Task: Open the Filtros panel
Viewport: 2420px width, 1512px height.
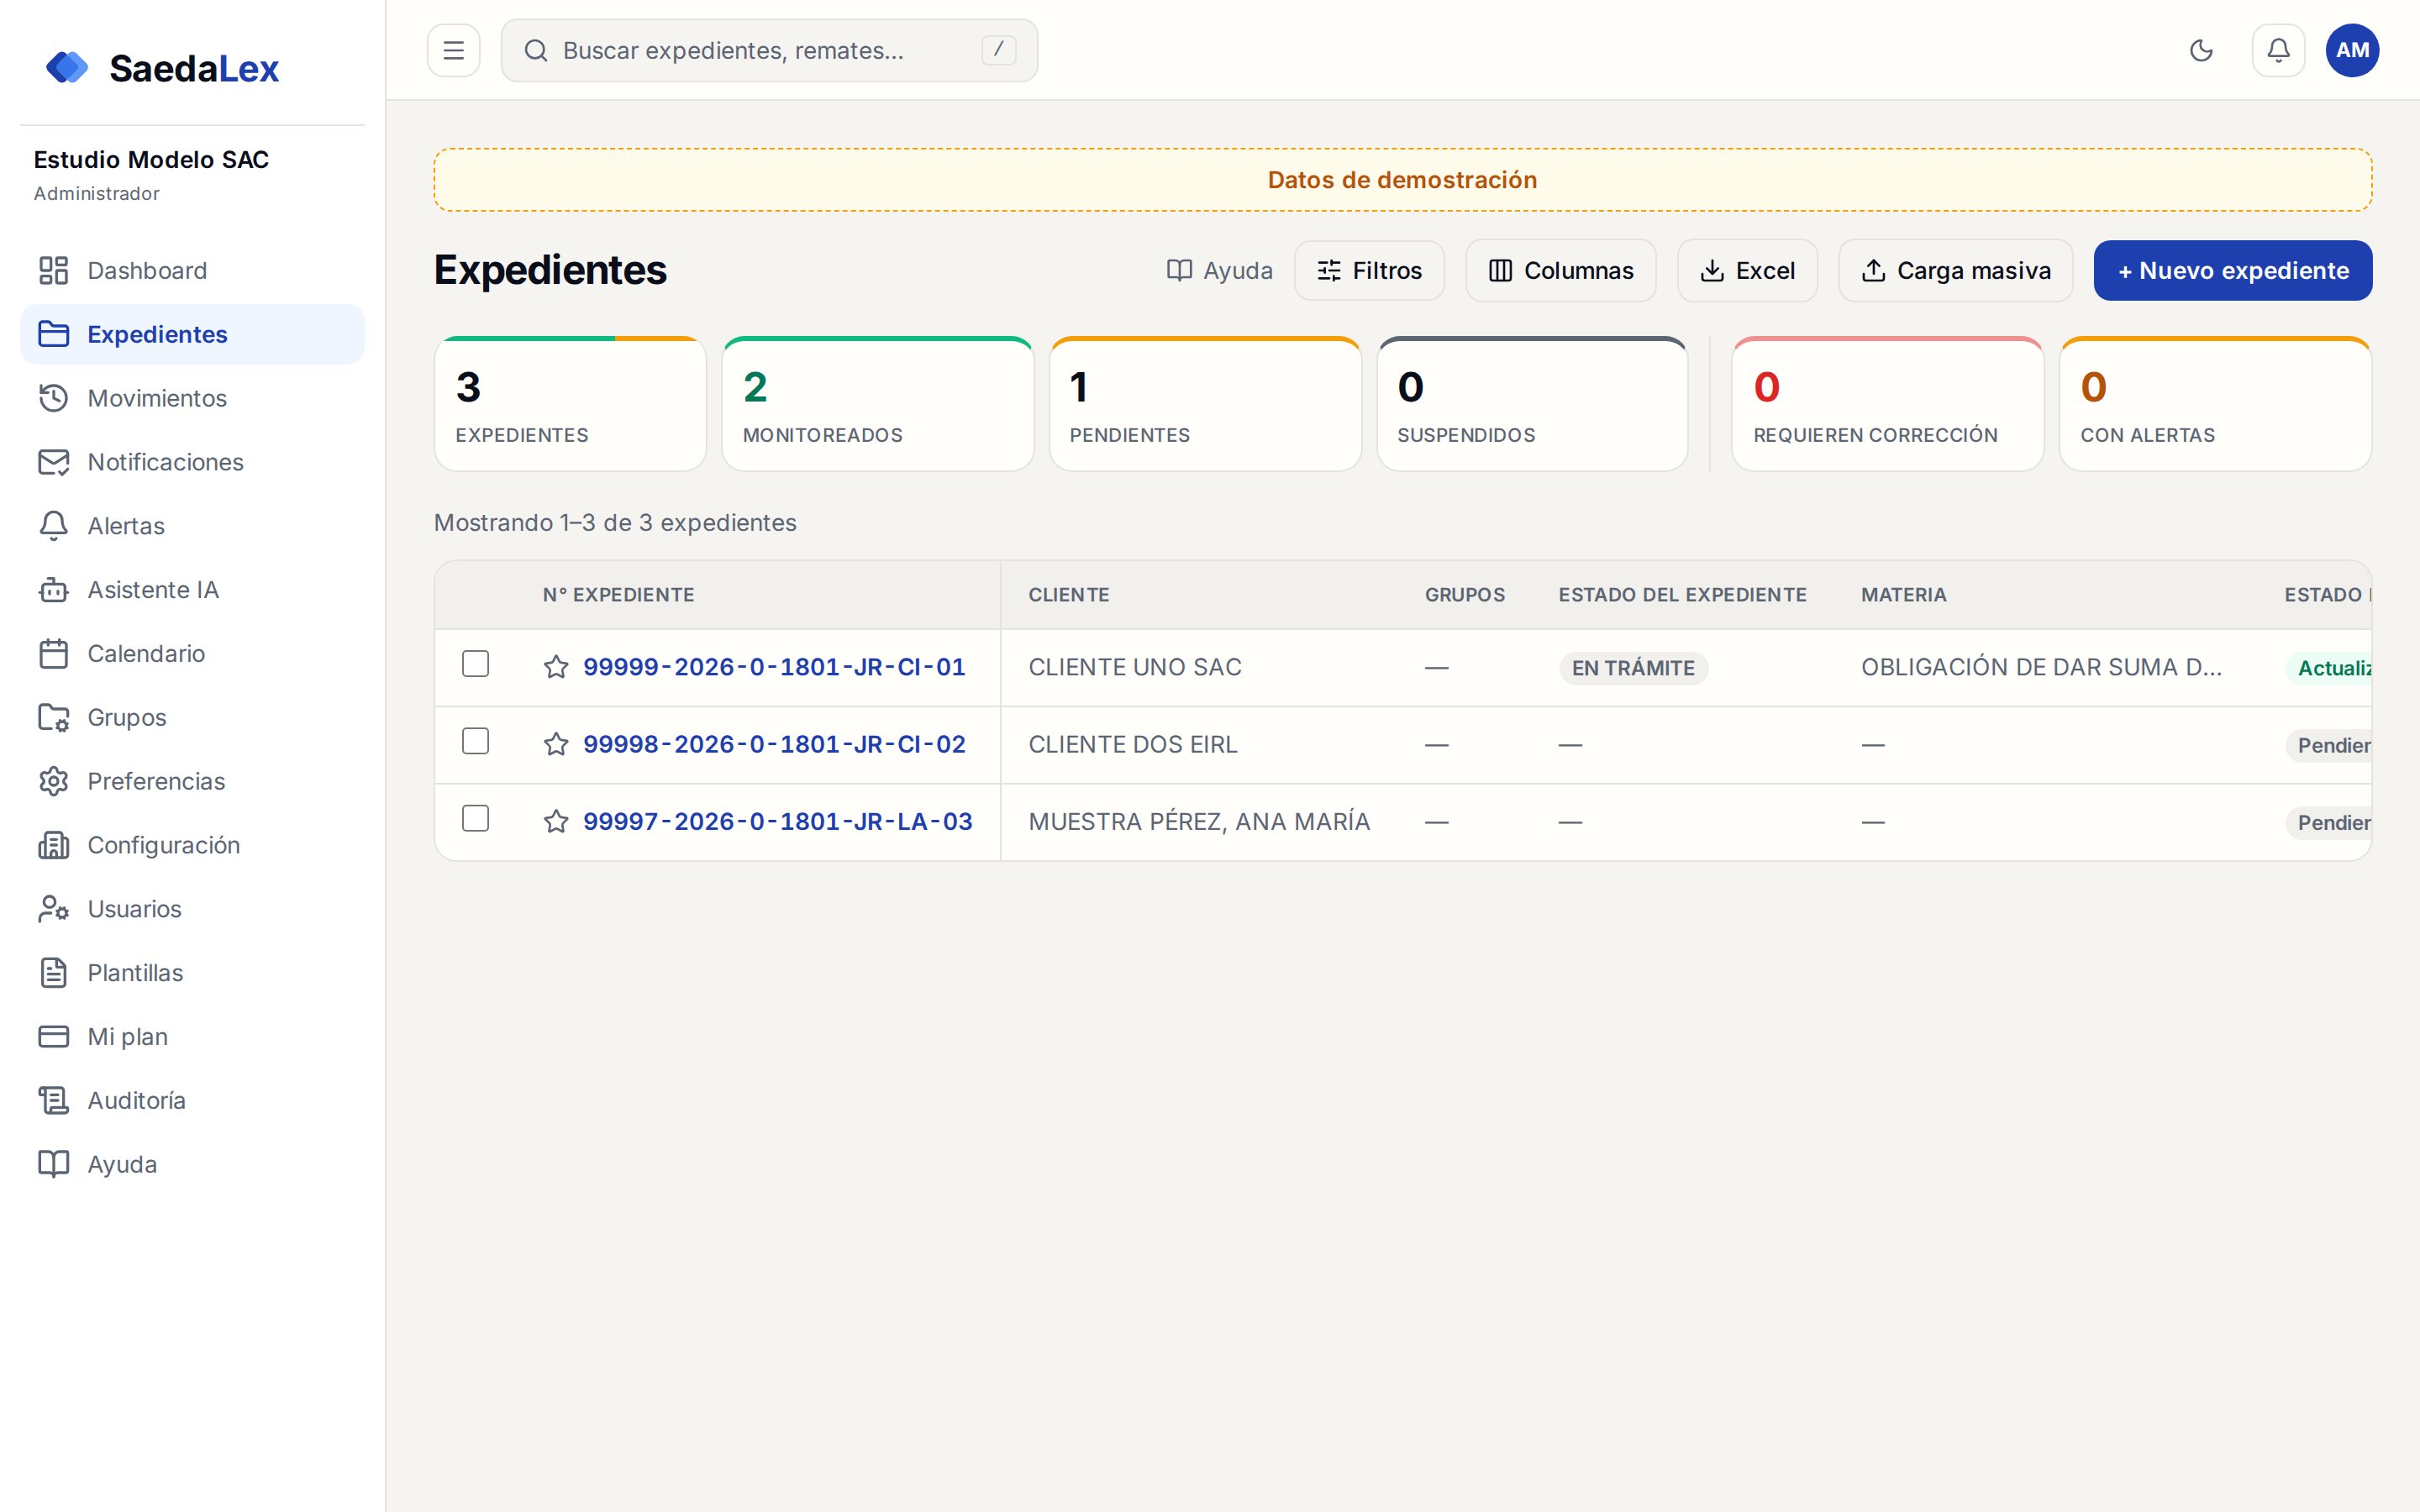Action: coord(1369,270)
